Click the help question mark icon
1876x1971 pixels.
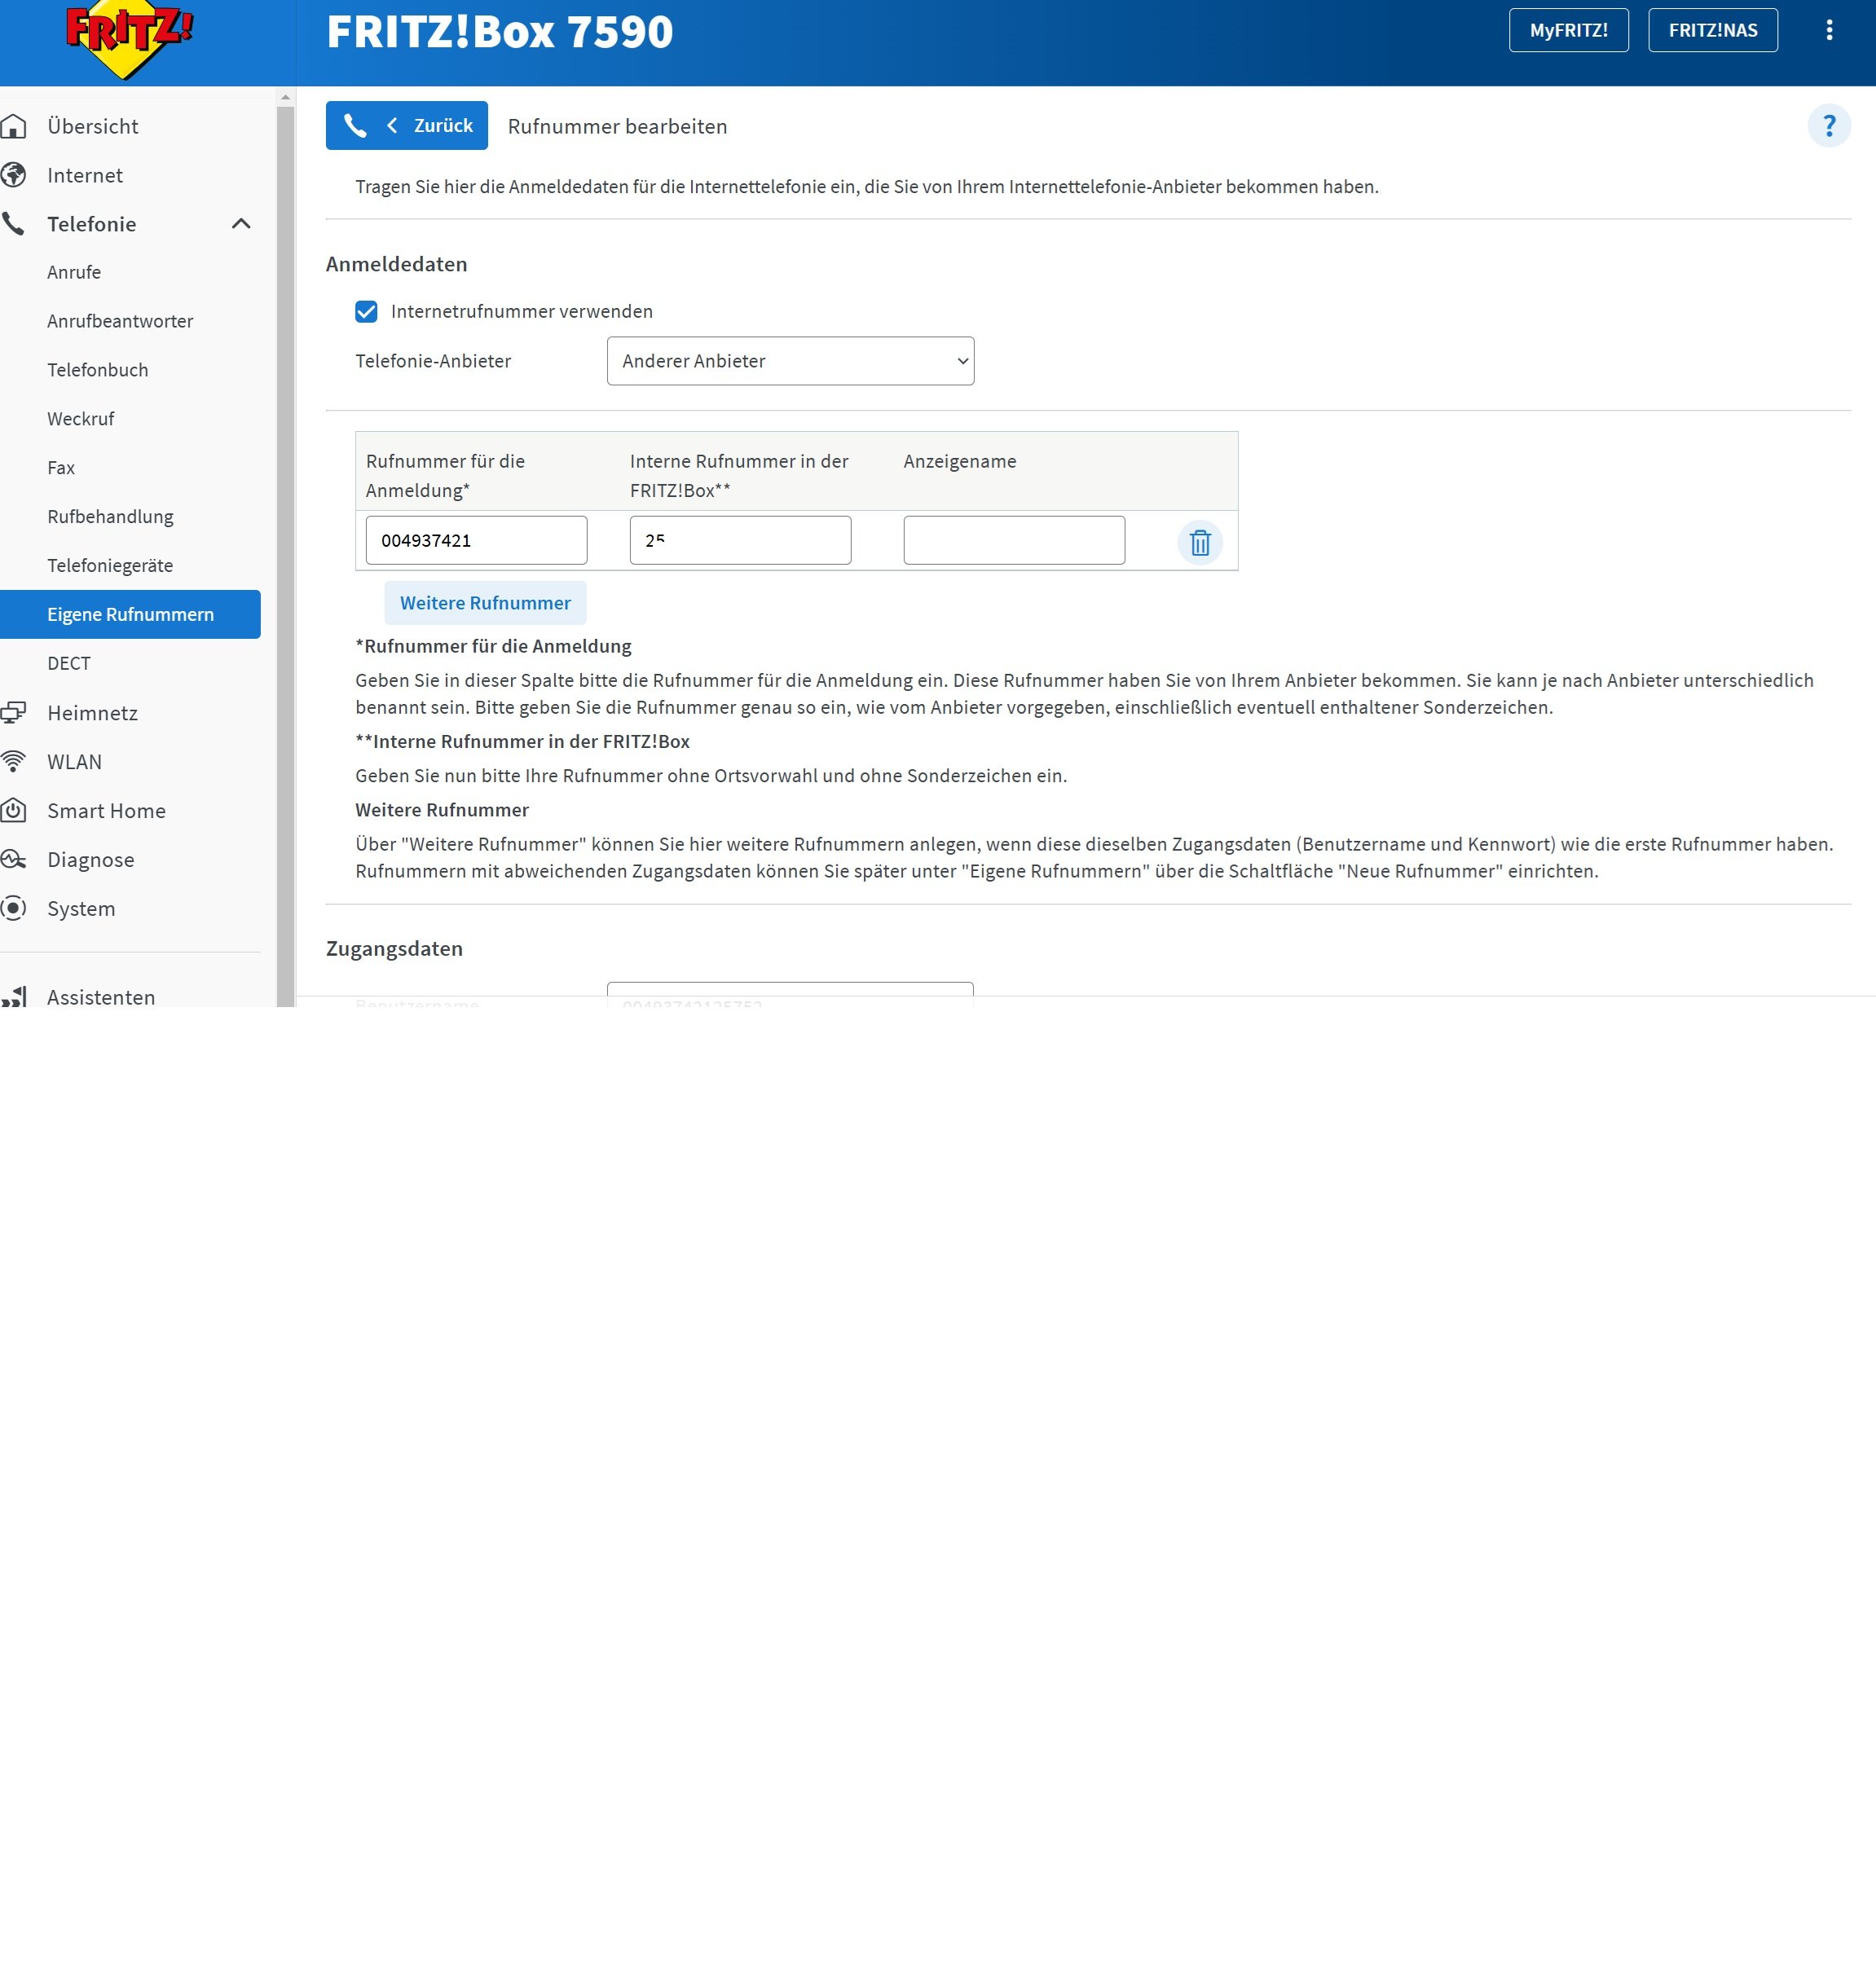click(x=1828, y=126)
